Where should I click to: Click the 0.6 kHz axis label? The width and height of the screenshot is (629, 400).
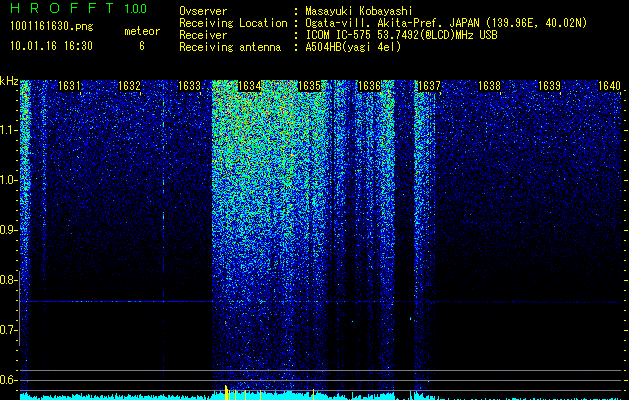8,380
